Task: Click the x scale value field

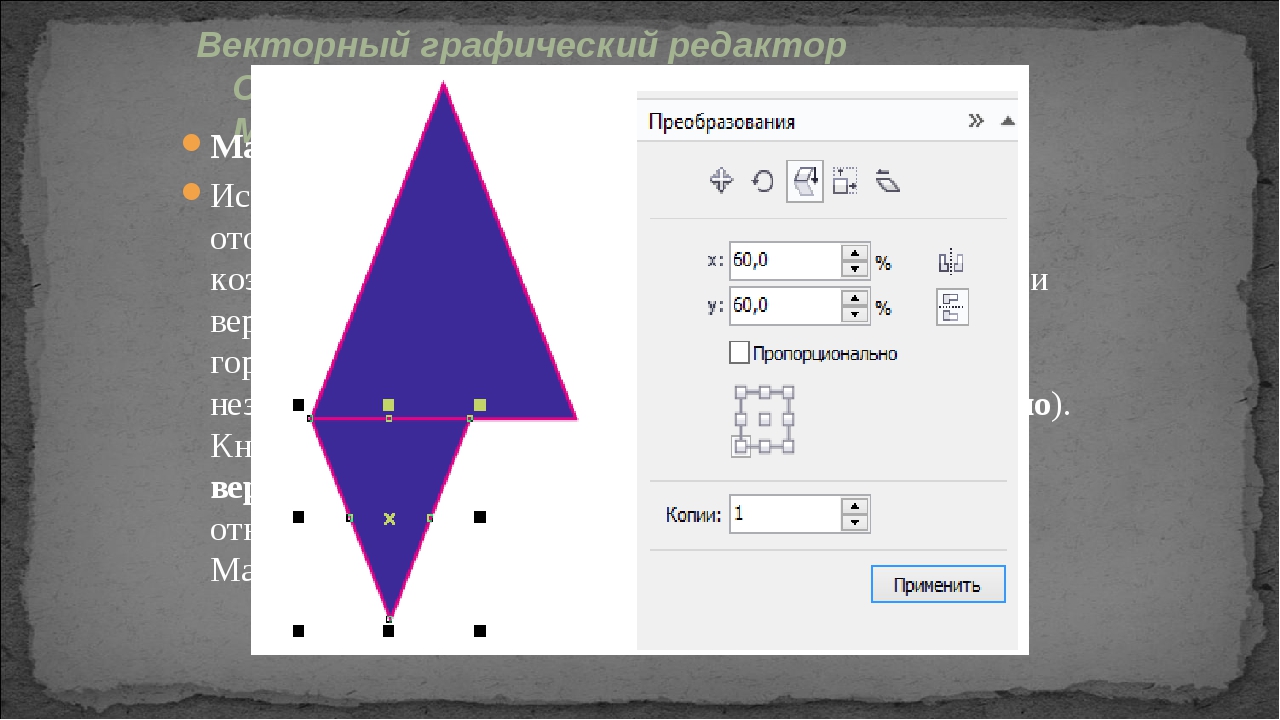Action: point(786,261)
